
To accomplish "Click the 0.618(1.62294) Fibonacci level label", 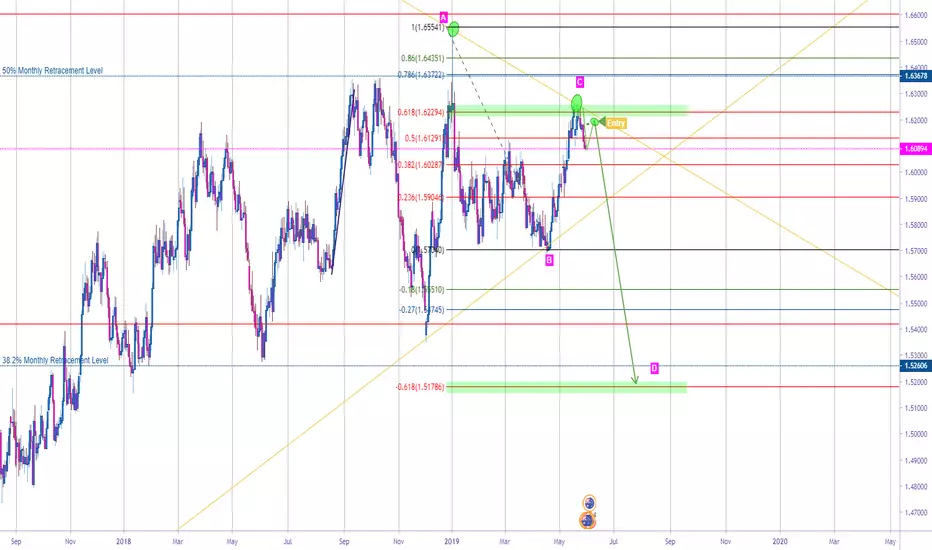I will (421, 112).
